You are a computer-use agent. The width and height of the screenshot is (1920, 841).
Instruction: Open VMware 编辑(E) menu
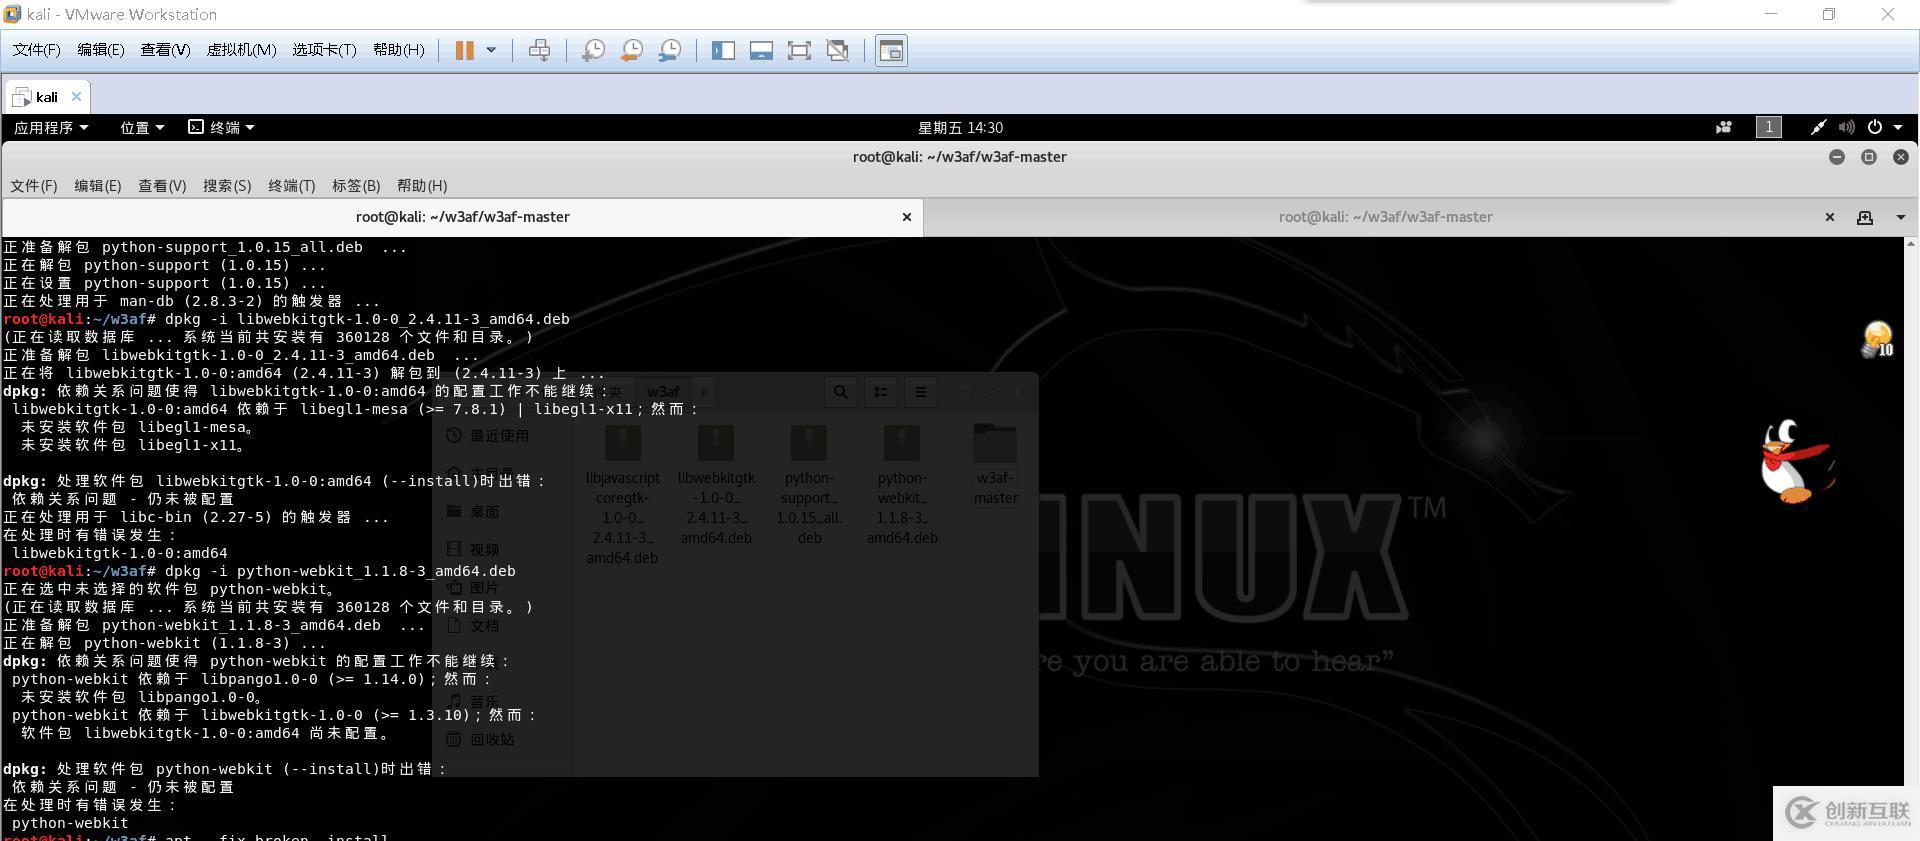101,50
